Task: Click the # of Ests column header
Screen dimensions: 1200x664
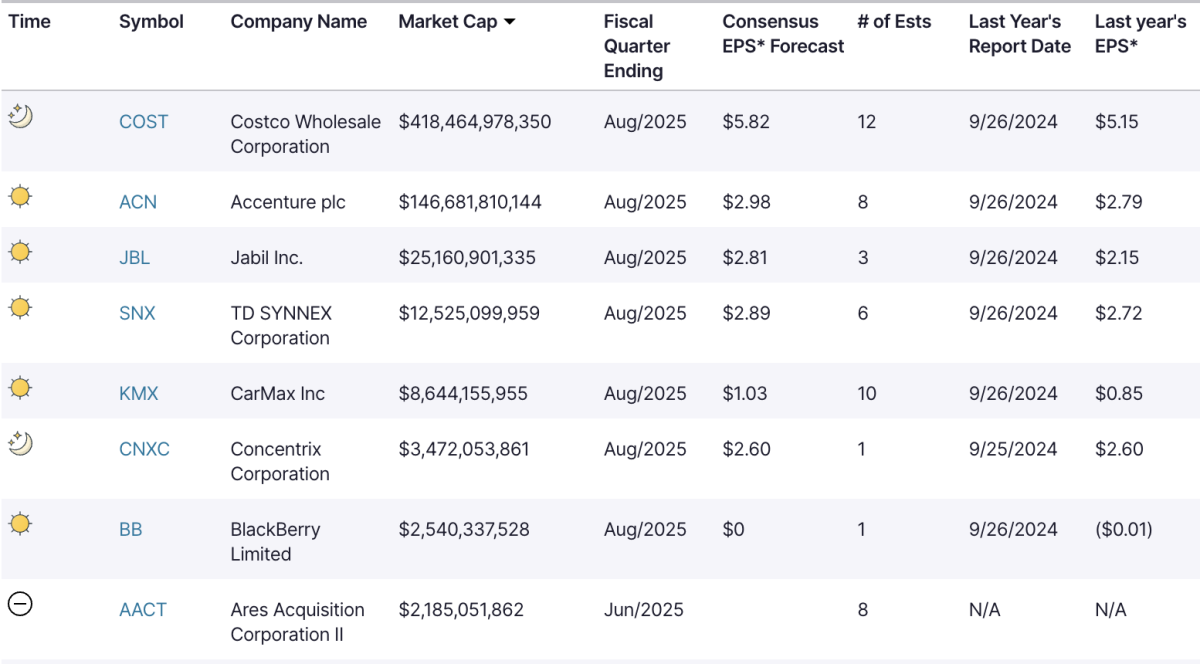Action: point(896,22)
